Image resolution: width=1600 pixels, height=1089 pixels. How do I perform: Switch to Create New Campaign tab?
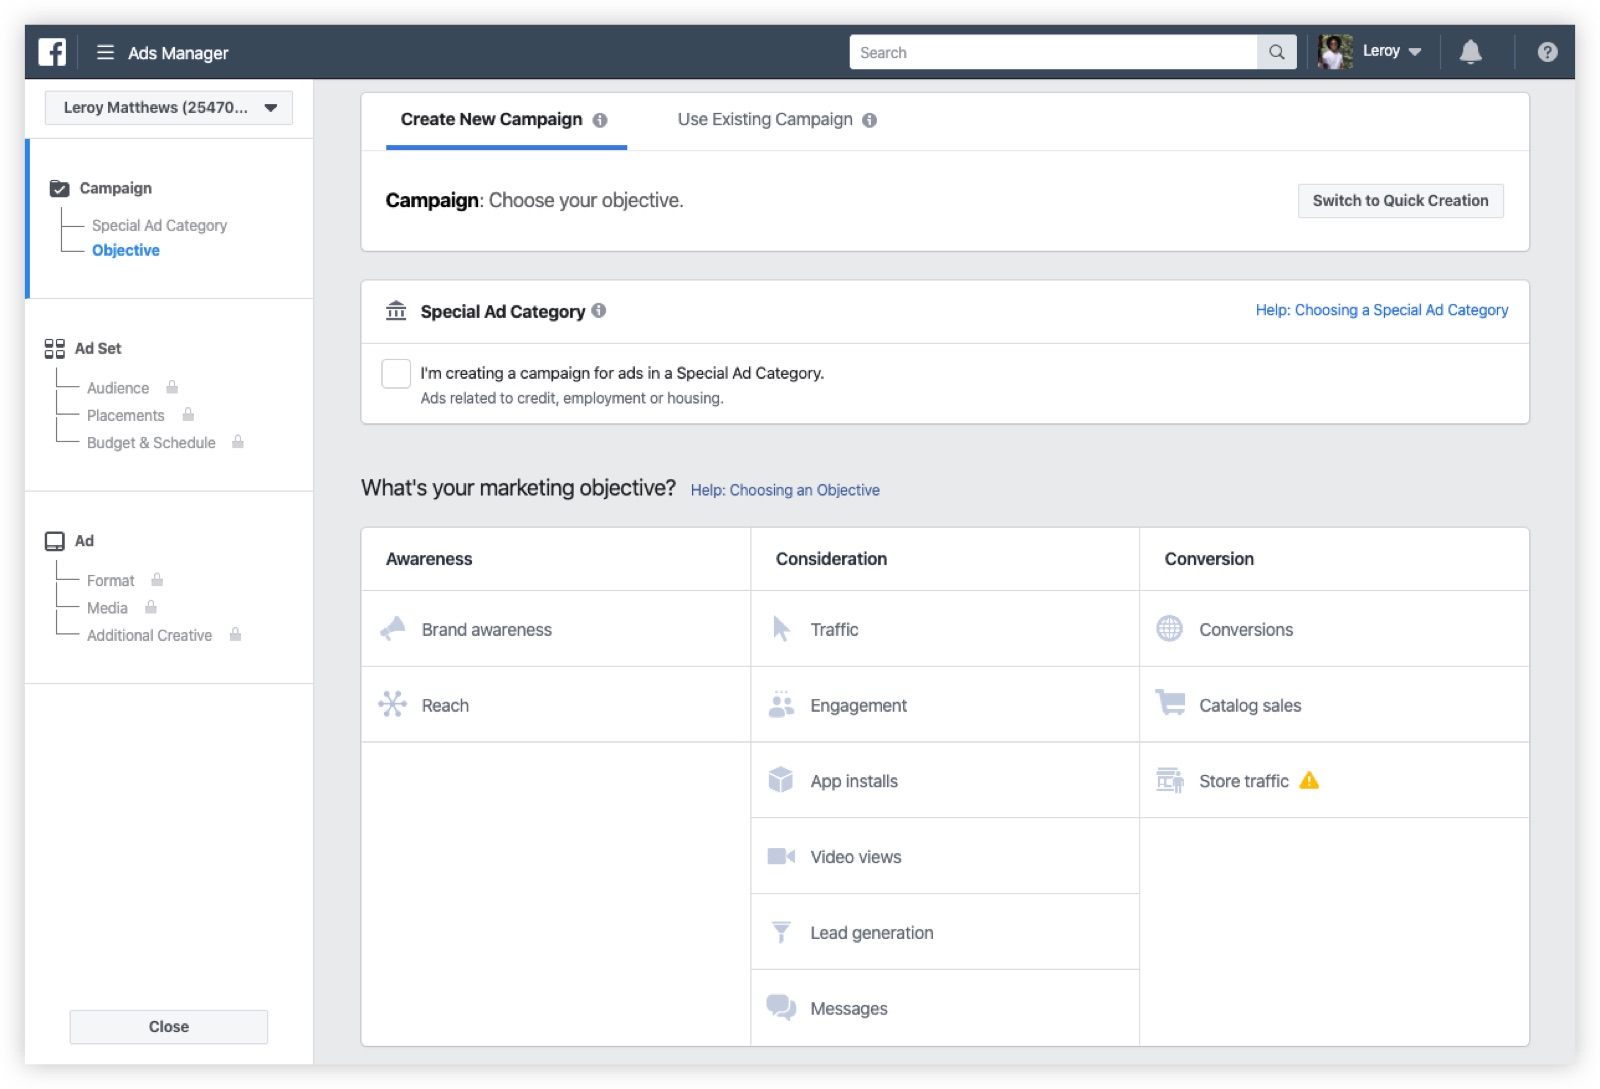(506, 120)
